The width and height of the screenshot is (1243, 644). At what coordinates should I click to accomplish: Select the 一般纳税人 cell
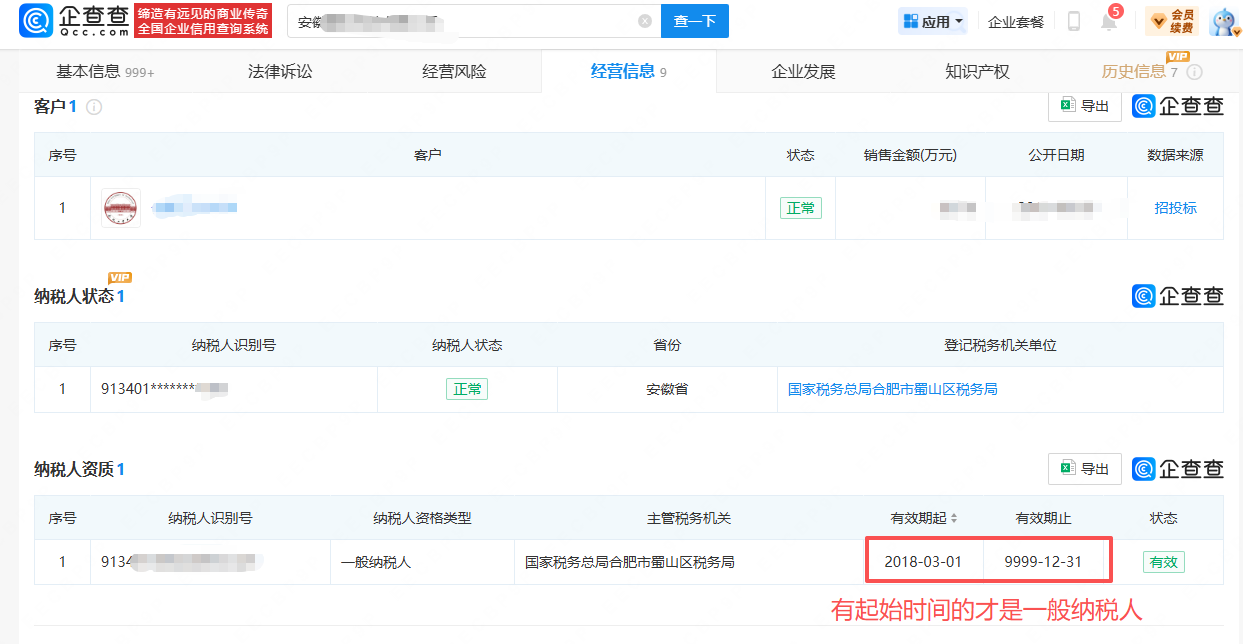422,562
